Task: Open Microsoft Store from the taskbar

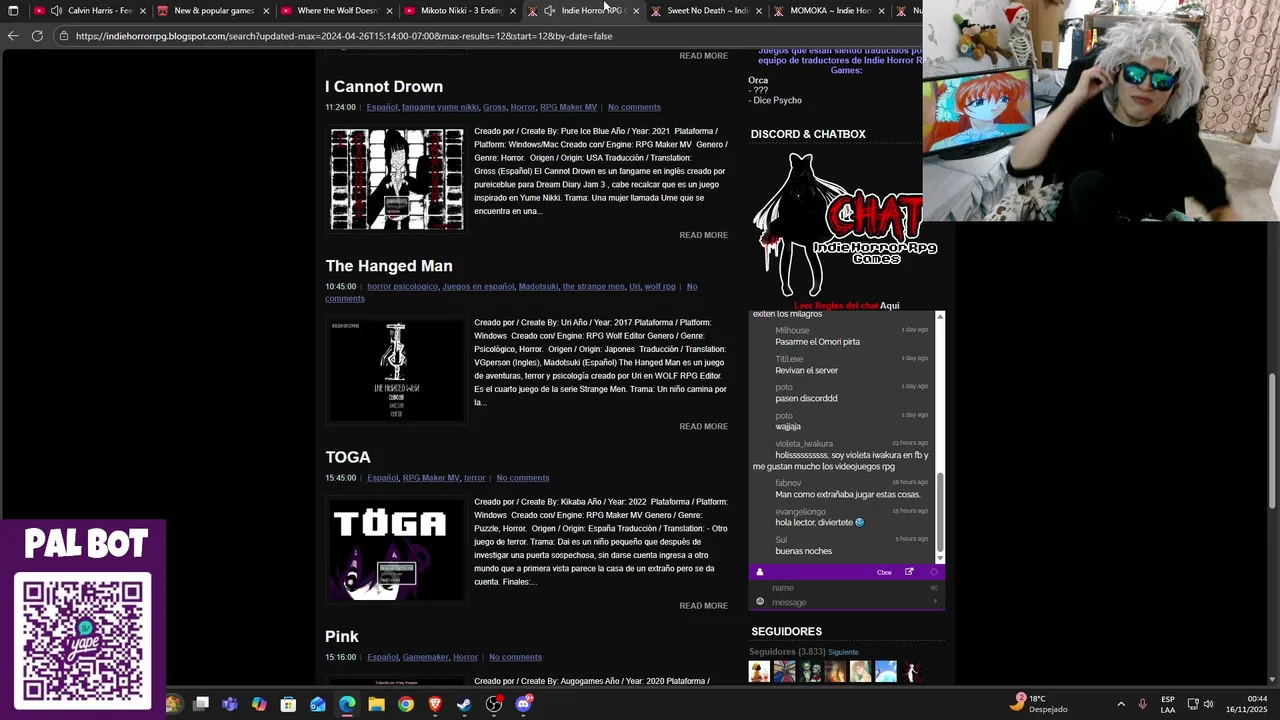Action: click(288, 704)
